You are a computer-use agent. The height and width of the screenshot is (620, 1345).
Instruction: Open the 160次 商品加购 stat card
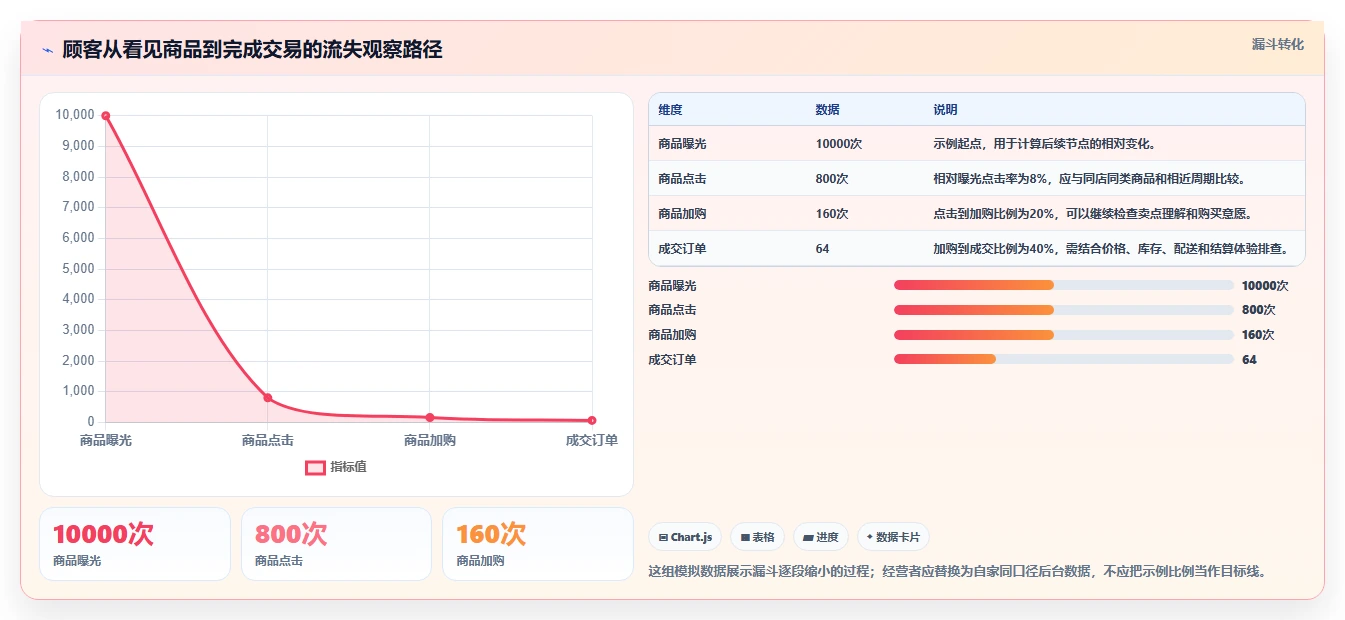(537, 544)
